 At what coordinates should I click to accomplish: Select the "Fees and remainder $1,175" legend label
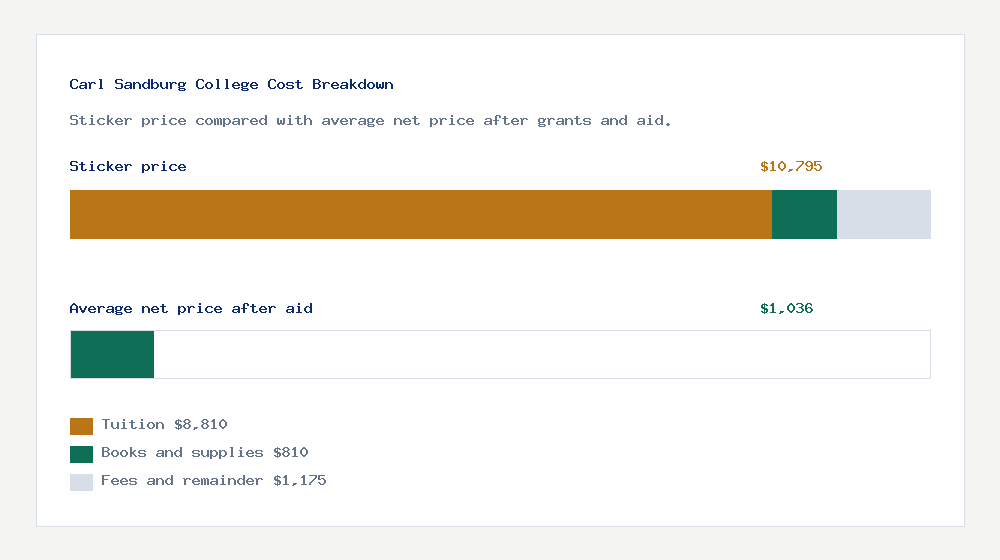click(x=213, y=481)
